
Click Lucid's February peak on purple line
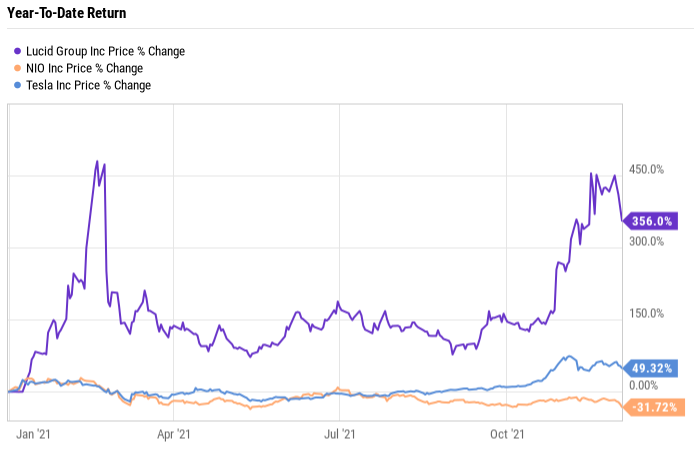coord(97,161)
